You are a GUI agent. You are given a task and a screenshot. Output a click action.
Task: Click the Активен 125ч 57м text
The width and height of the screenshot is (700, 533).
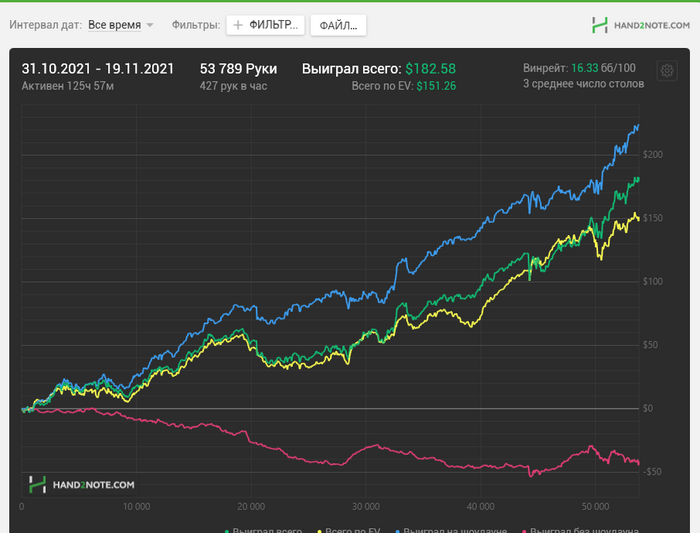tap(67, 86)
